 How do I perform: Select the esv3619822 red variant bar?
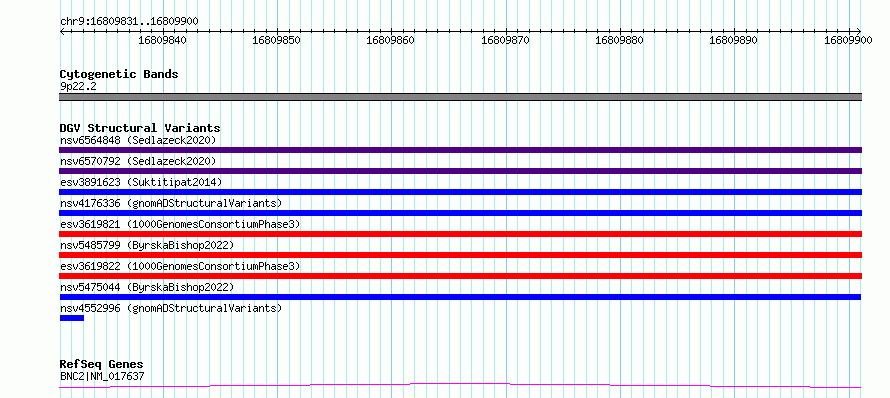(460, 276)
